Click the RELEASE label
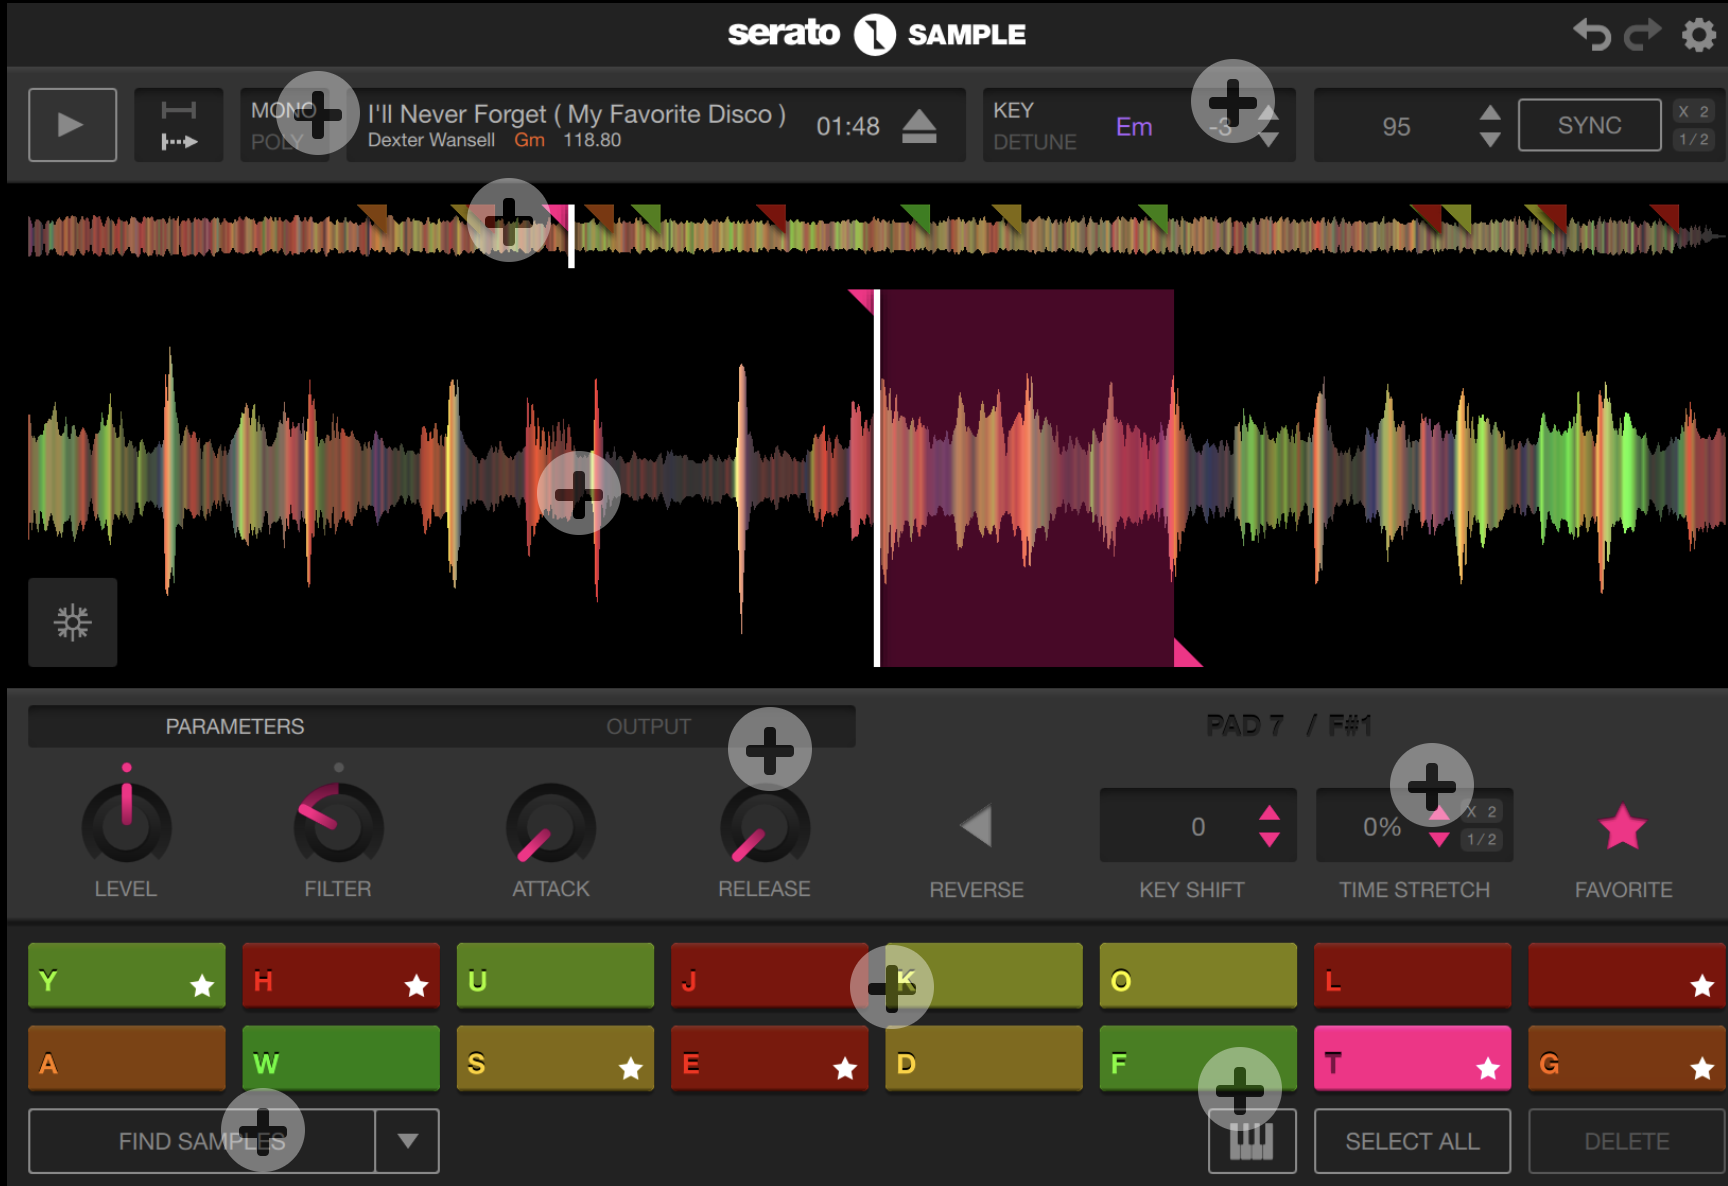Image resolution: width=1728 pixels, height=1186 pixels. pos(764,888)
